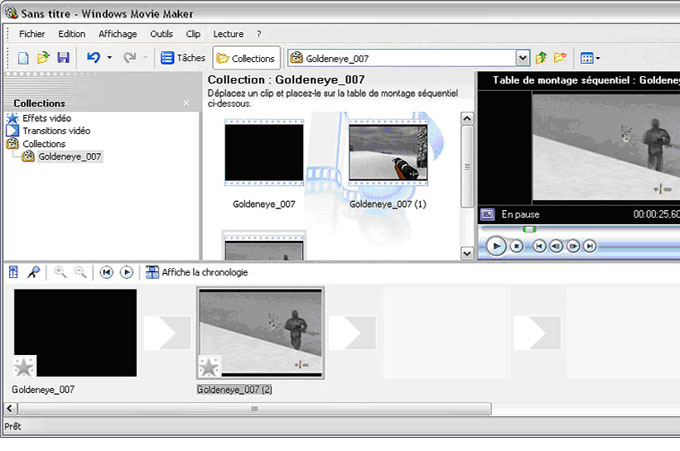Toggle the Collections pane button

(x=246, y=58)
